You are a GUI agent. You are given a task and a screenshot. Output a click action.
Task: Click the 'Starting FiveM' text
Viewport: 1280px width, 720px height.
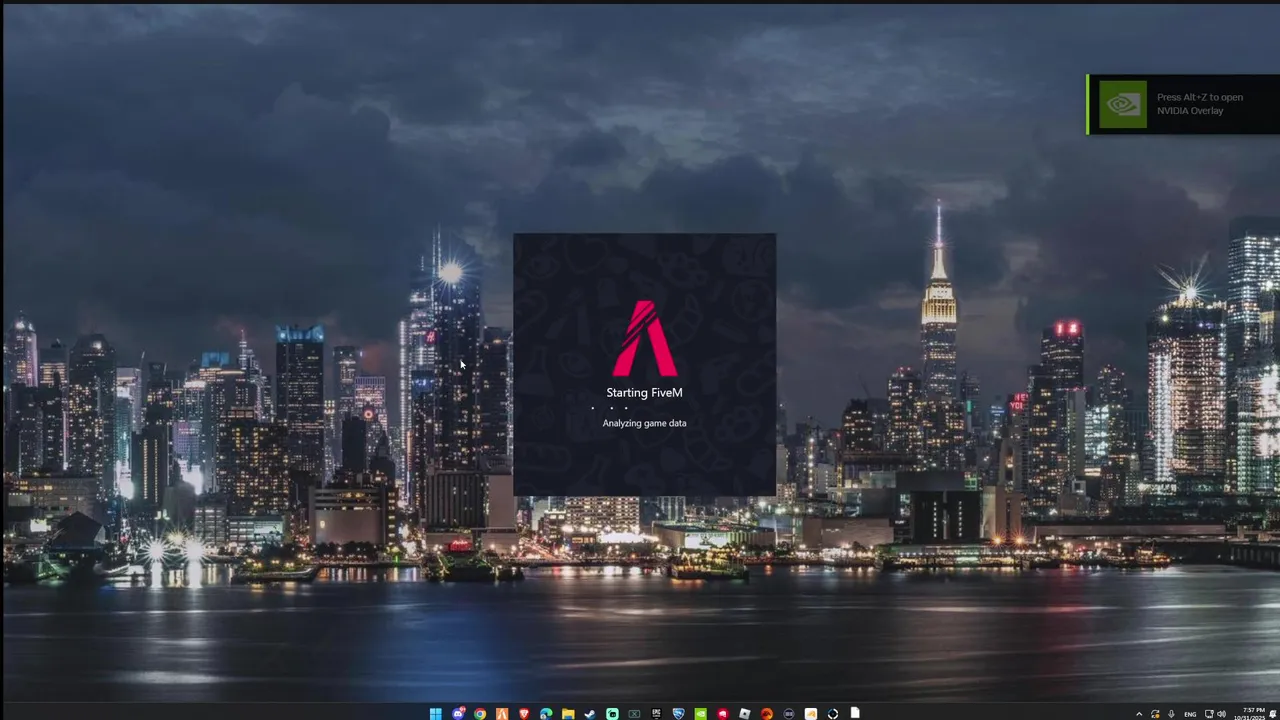(644, 393)
